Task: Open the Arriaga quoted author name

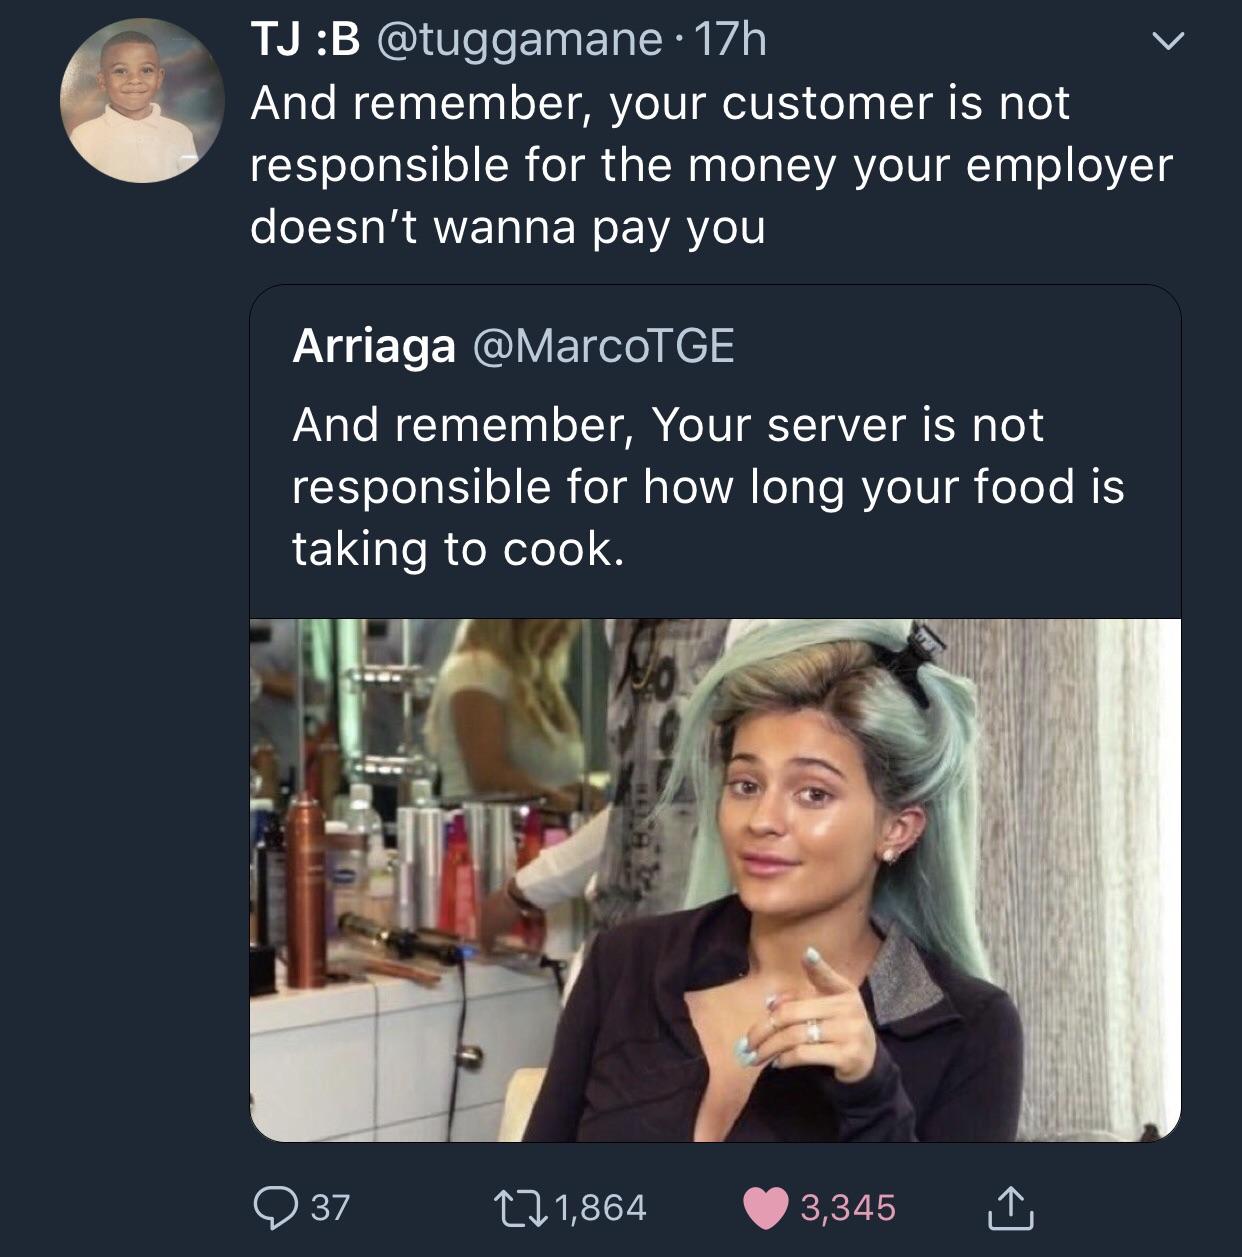Action: click(374, 346)
